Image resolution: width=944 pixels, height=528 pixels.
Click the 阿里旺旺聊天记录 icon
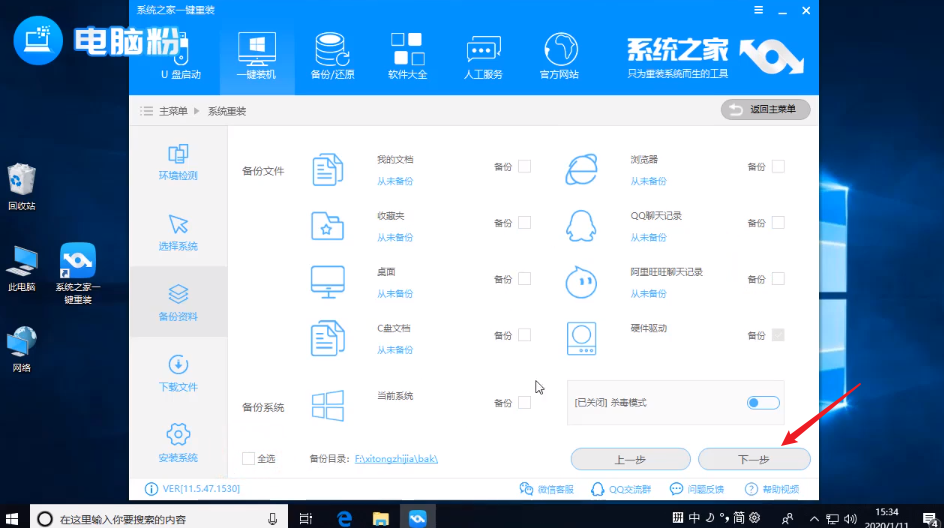pyautogui.click(x=581, y=282)
